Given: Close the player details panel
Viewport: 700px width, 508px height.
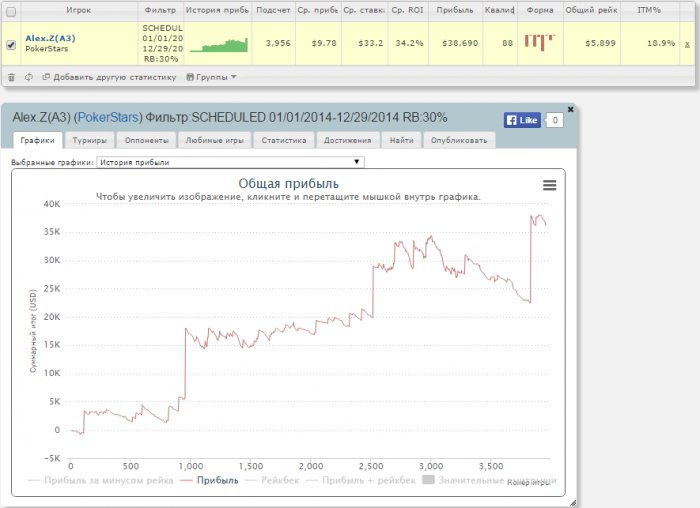Looking at the screenshot, I should click(571, 109).
